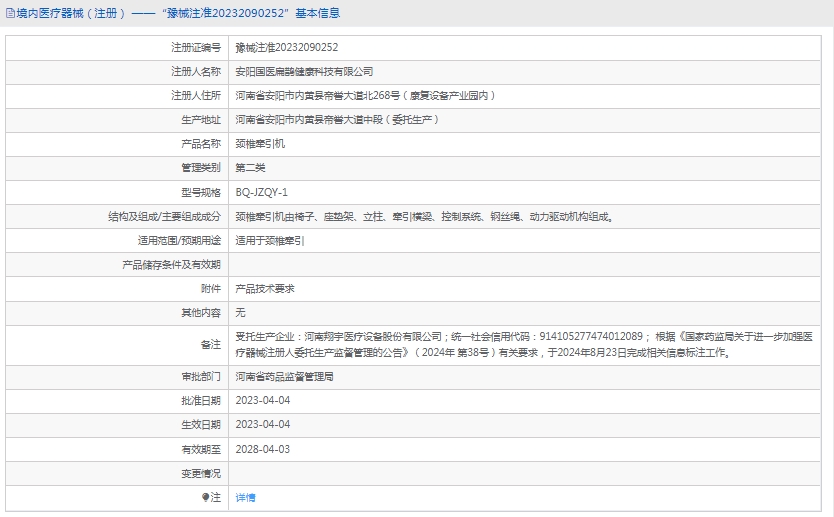The height and width of the screenshot is (517, 834).
Task: Click the structure and composition description
Action: 424,216
